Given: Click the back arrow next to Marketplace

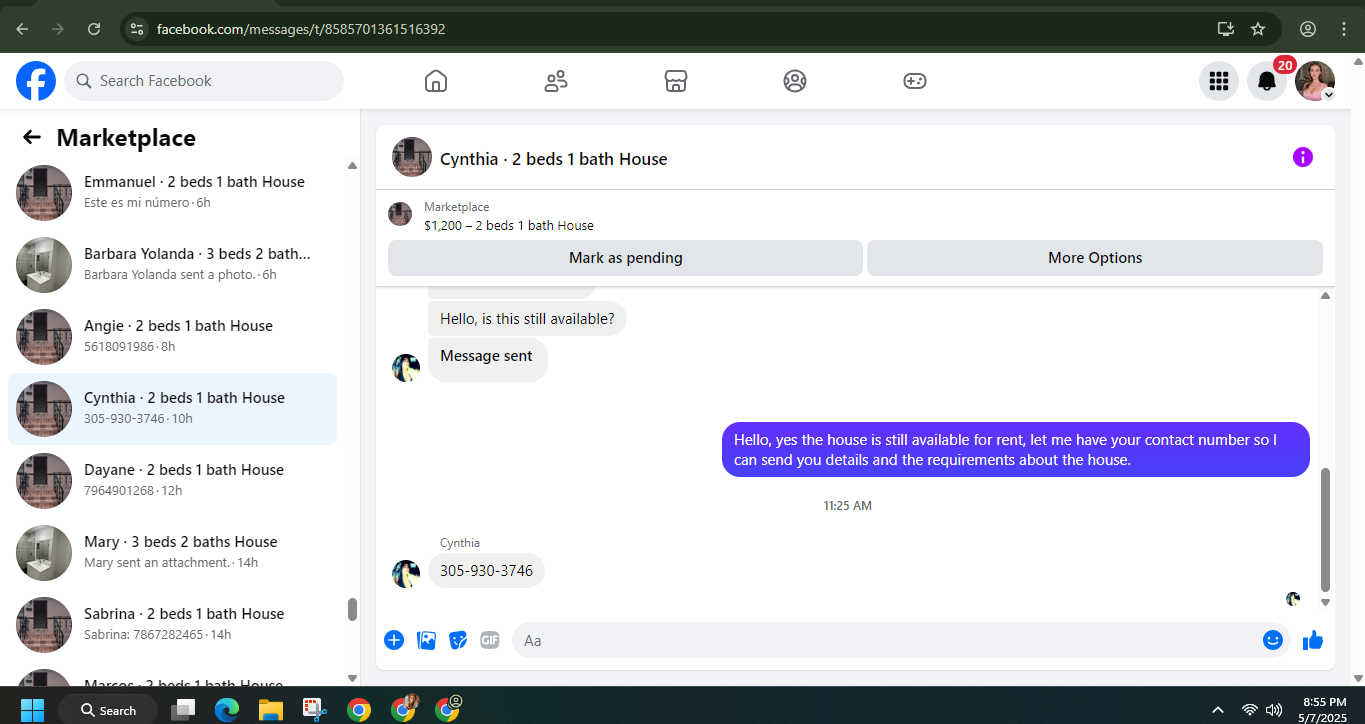Looking at the screenshot, I should 32,138.
